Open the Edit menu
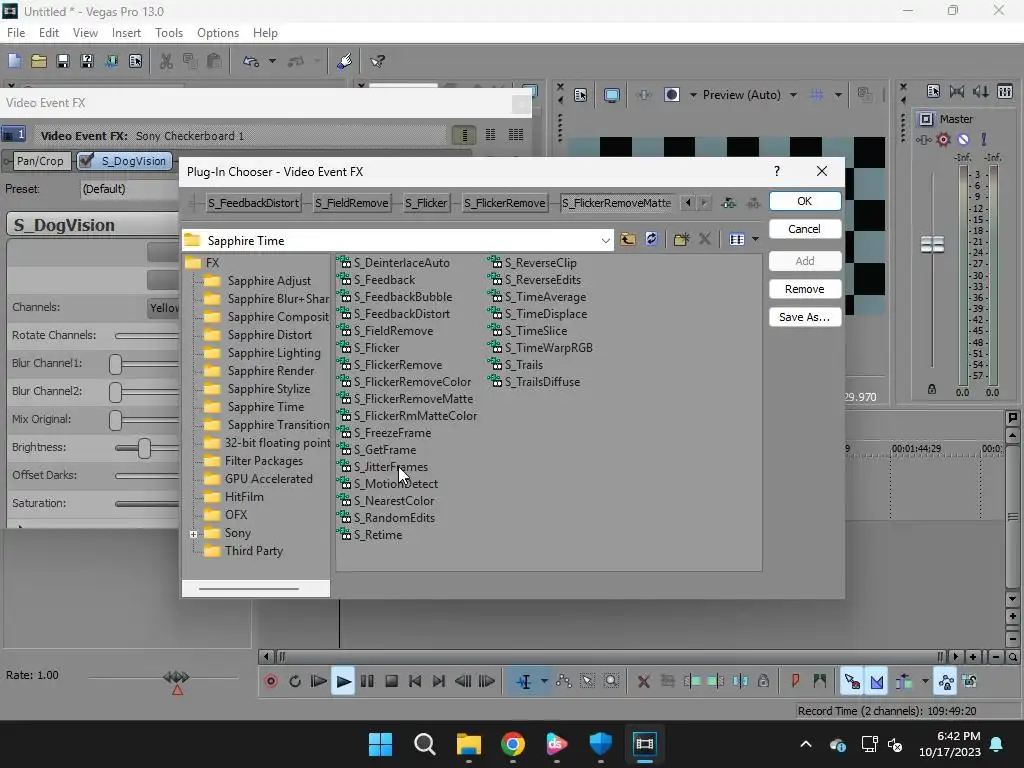This screenshot has height=768, width=1024. coord(48,33)
